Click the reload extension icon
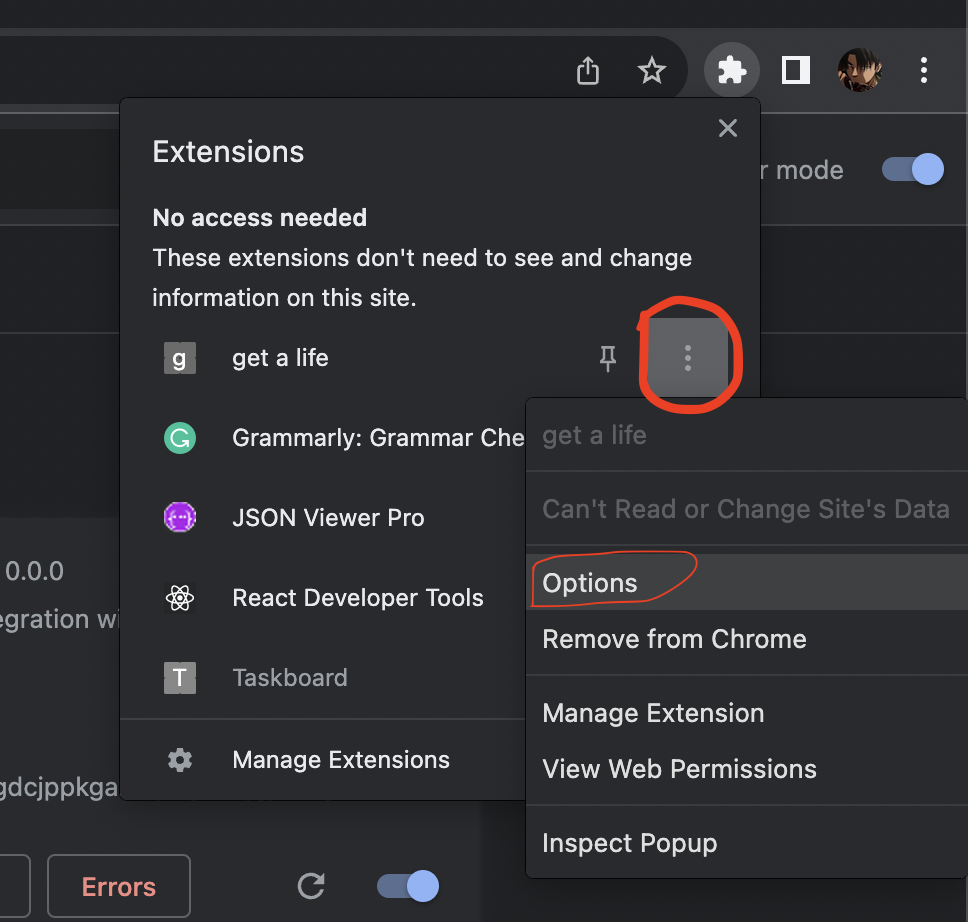Screen dimensions: 968x922 tap(312, 885)
